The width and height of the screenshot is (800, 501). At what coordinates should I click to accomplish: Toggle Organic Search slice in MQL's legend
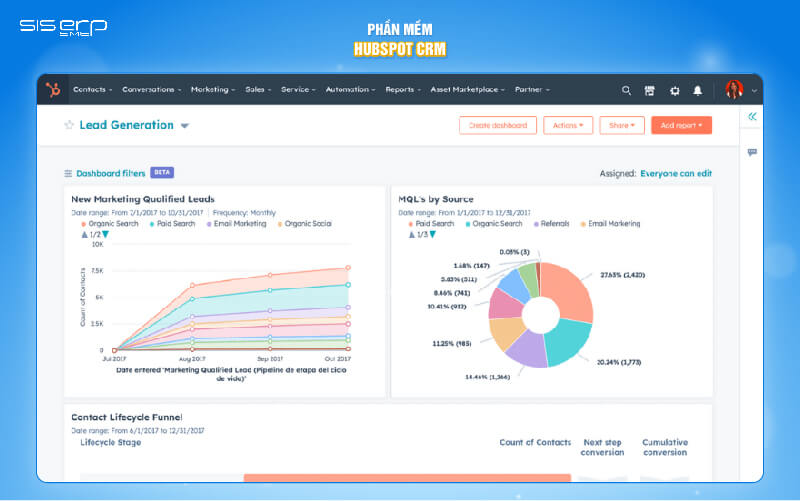pyautogui.click(x=494, y=223)
